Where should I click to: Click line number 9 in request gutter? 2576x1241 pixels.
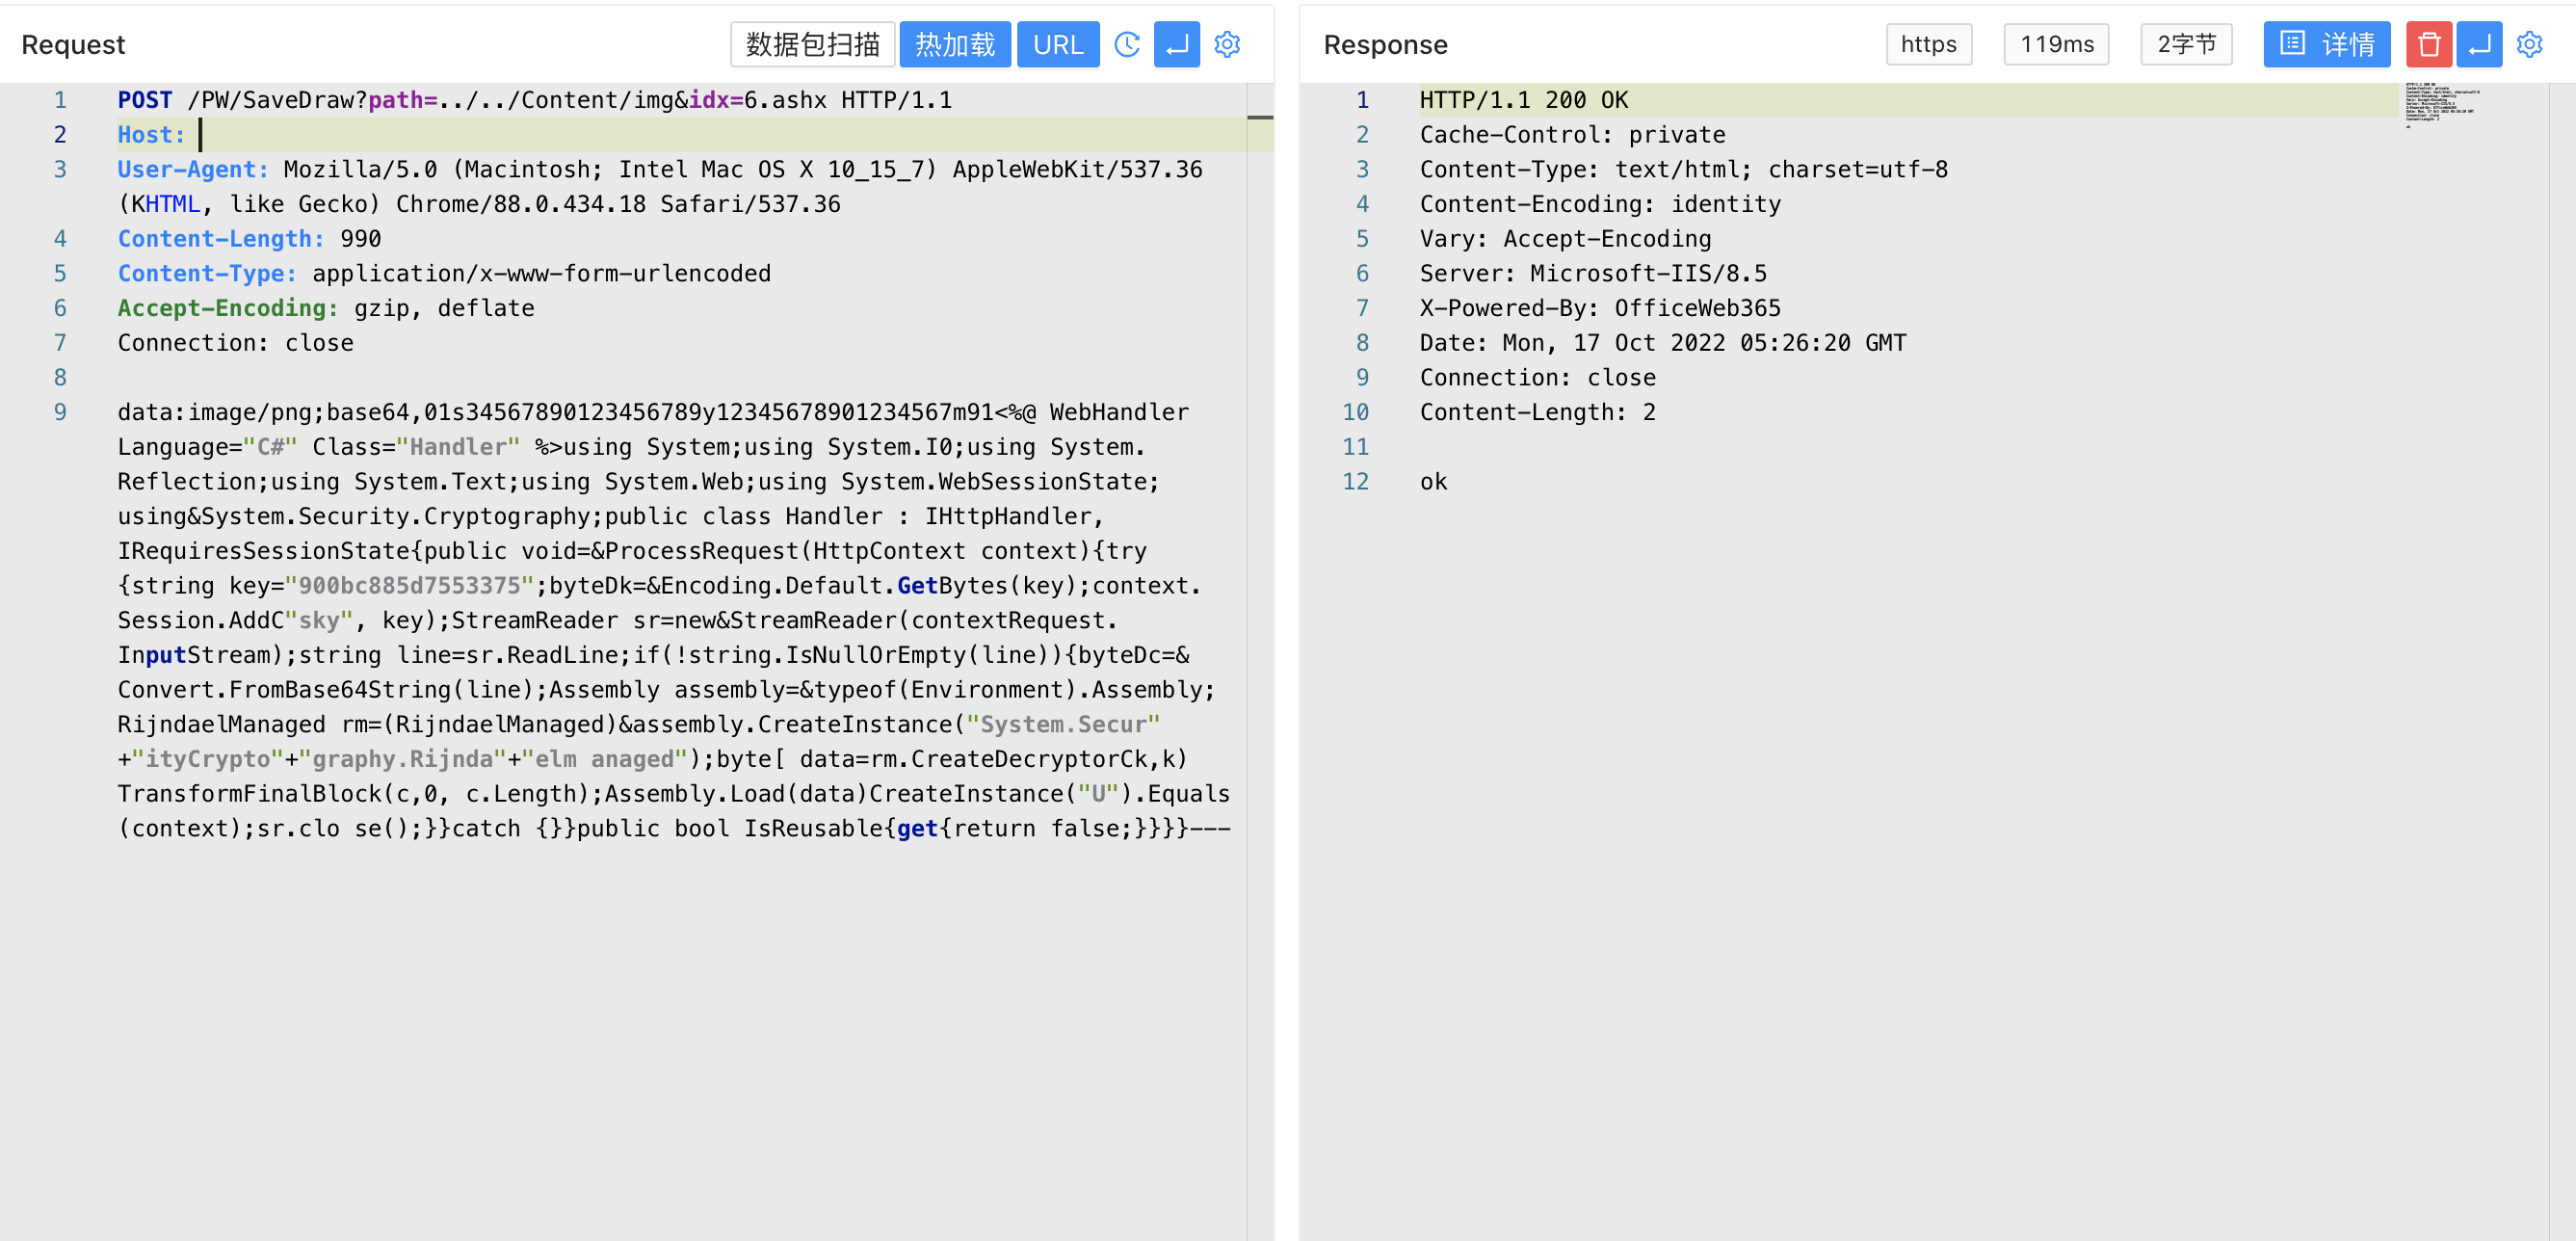pos(60,412)
